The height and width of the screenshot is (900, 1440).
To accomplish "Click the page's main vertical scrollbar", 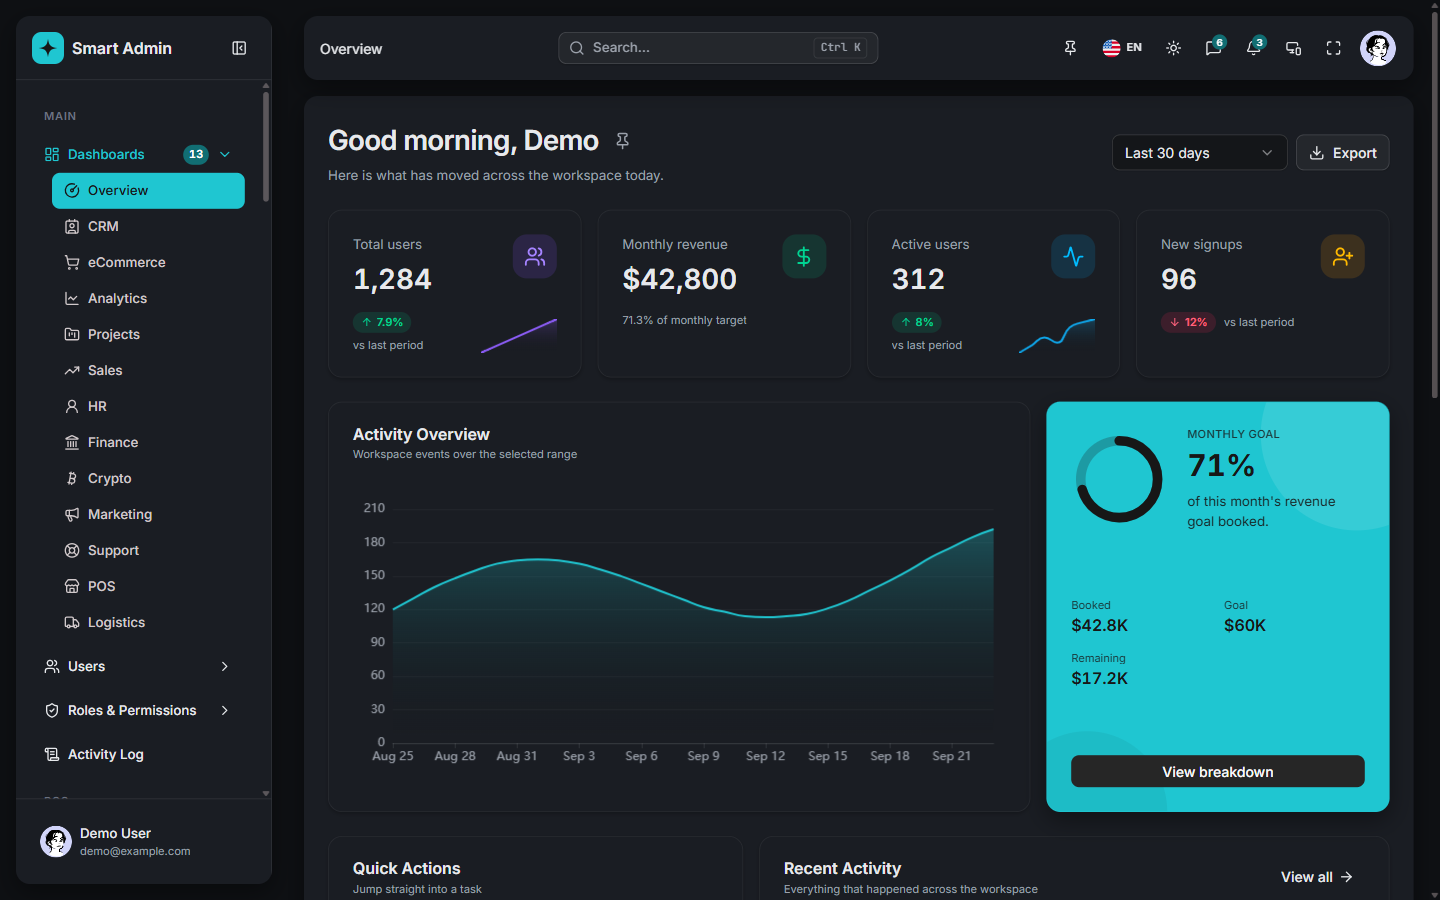I will (x=1435, y=205).
